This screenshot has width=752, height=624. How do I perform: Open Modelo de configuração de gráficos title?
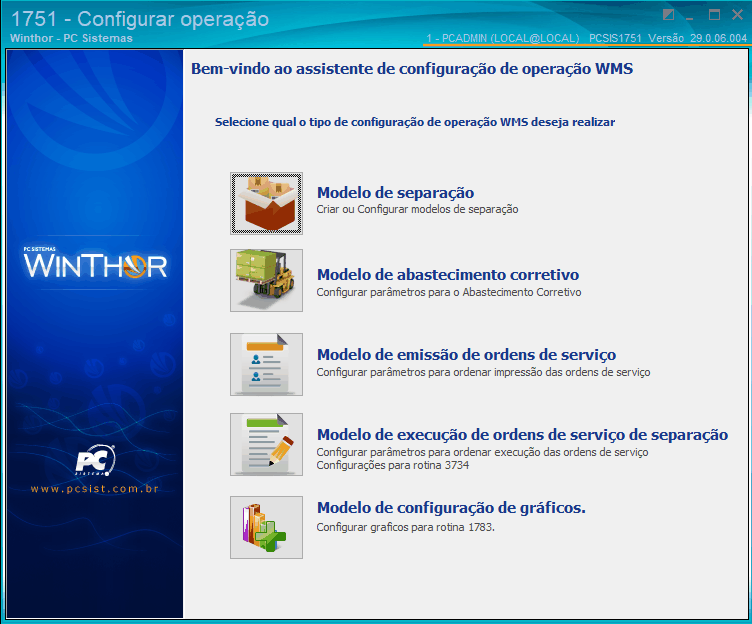[x=451, y=508]
